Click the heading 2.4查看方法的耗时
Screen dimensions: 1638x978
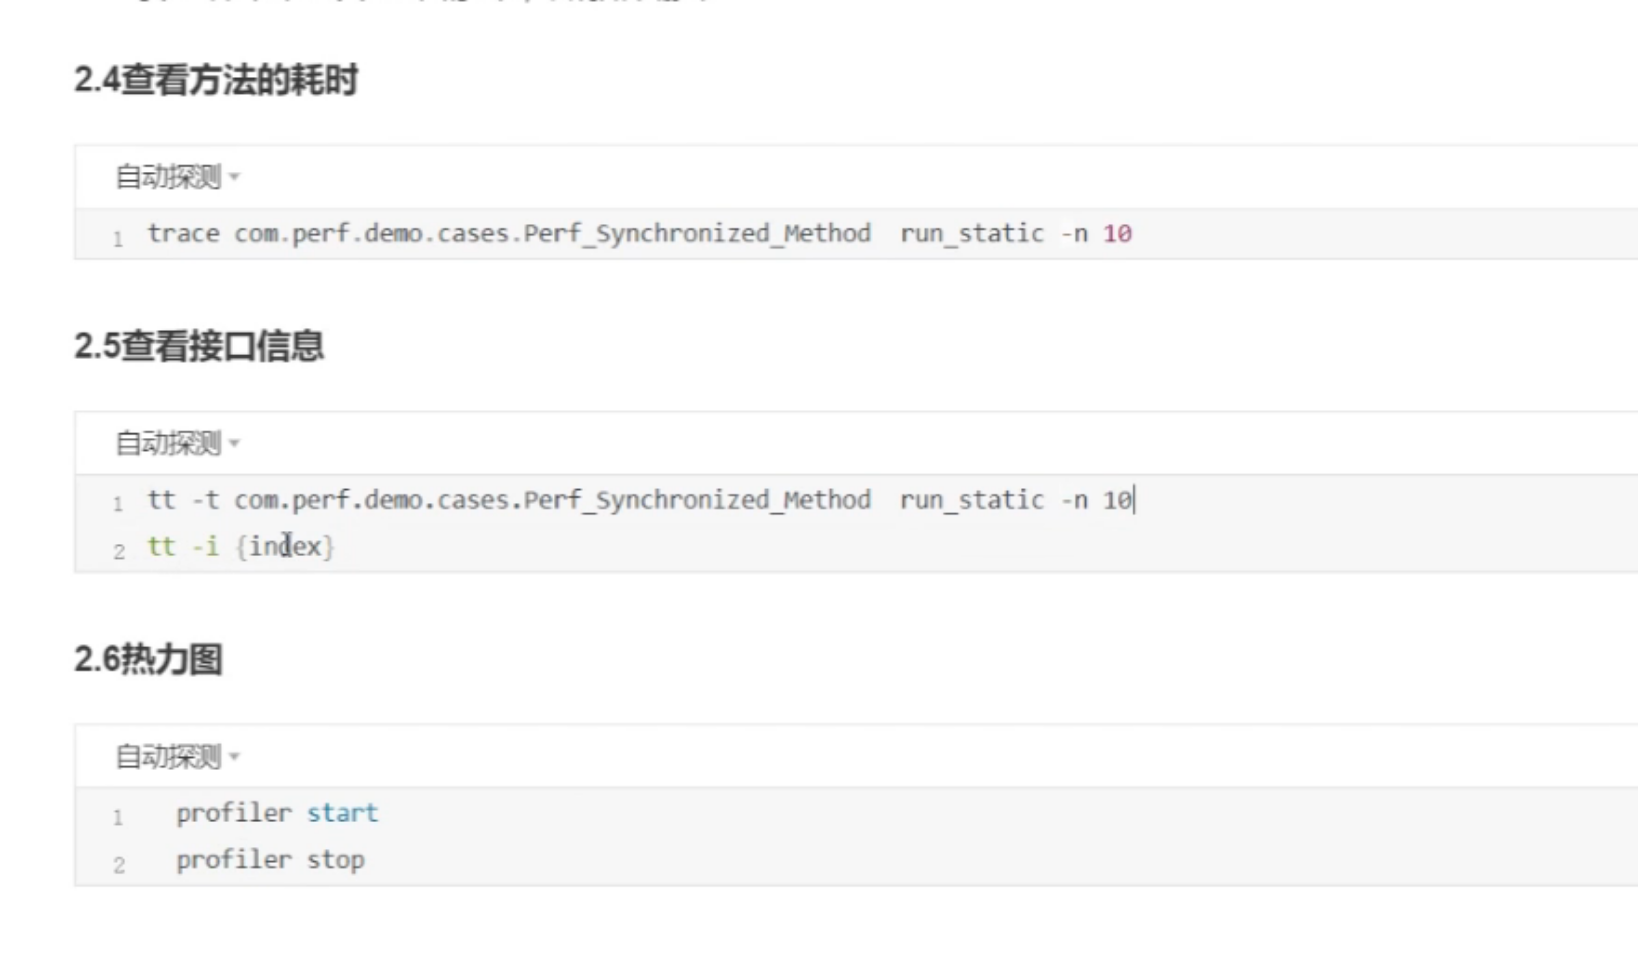(x=216, y=80)
